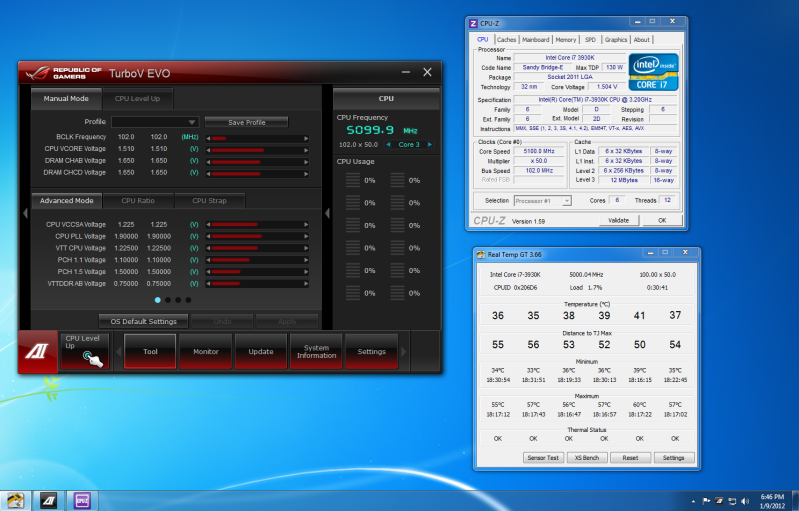This screenshot has width=799, height=511.
Task: Open the About tab in CPU-Z
Action: (x=642, y=40)
